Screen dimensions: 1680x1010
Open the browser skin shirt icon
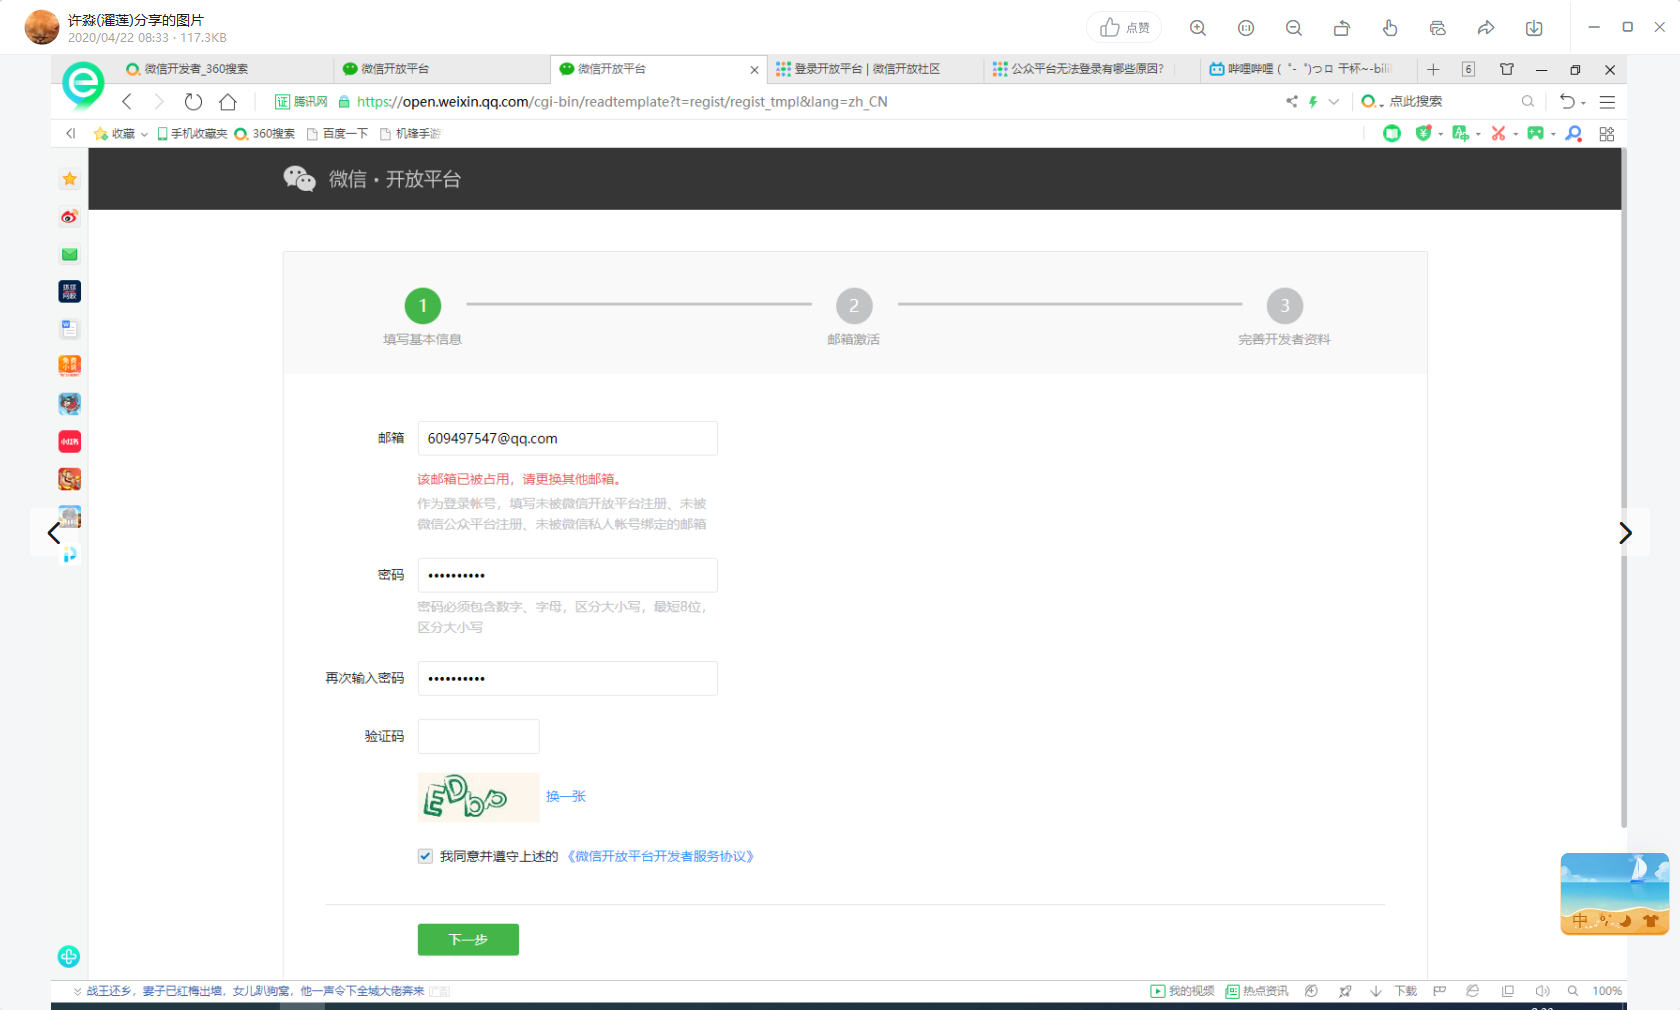(1507, 69)
